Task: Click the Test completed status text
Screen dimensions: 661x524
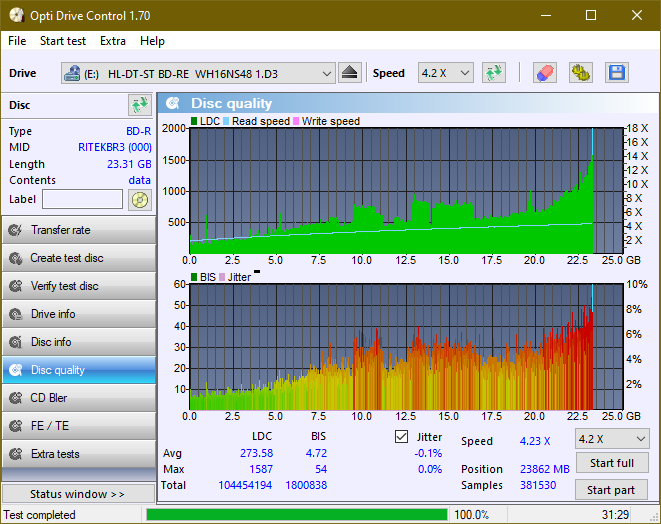Action: point(40,515)
